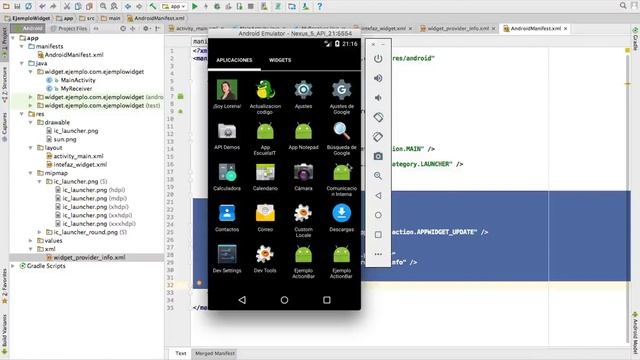This screenshot has height=360, width=640.
Task: Click the Cut scissors icon in toolbar
Action: (x=67, y=6)
